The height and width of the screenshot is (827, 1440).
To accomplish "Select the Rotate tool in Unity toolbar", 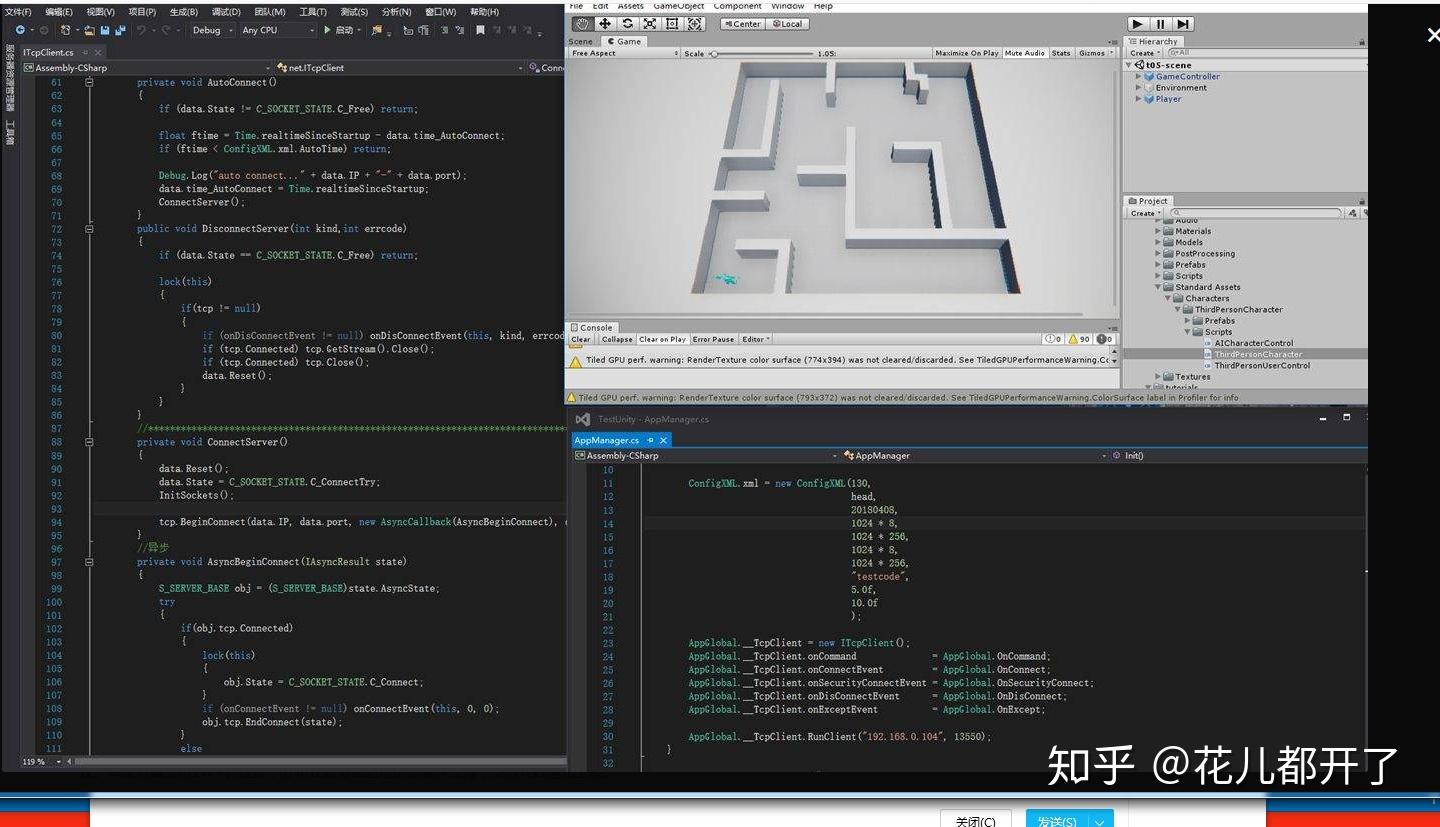I will coord(627,24).
